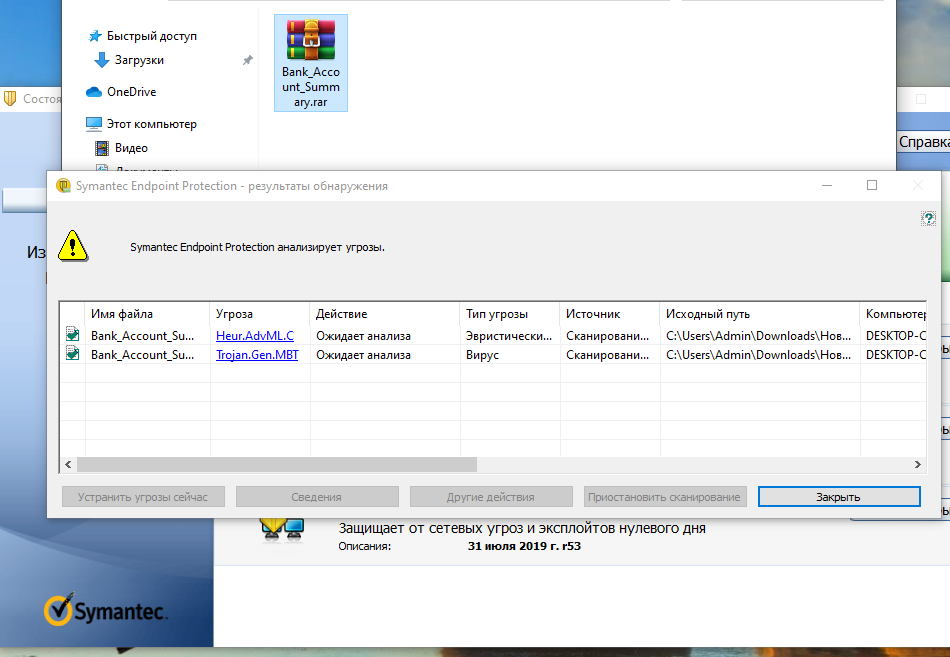Screen dimensions: 950x657
Task: Sort by Компьютер column header
Action: pos(893,314)
